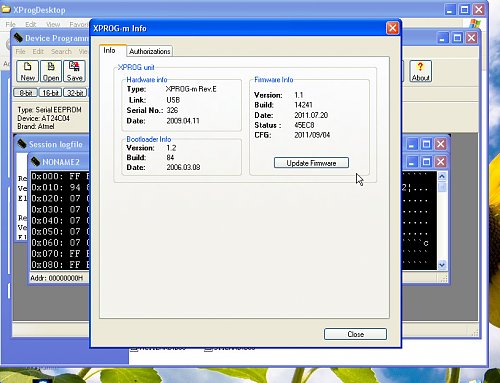Screen dimensions: 500x383
Task: Maximize the Device Programmer window
Action: pos(457,38)
